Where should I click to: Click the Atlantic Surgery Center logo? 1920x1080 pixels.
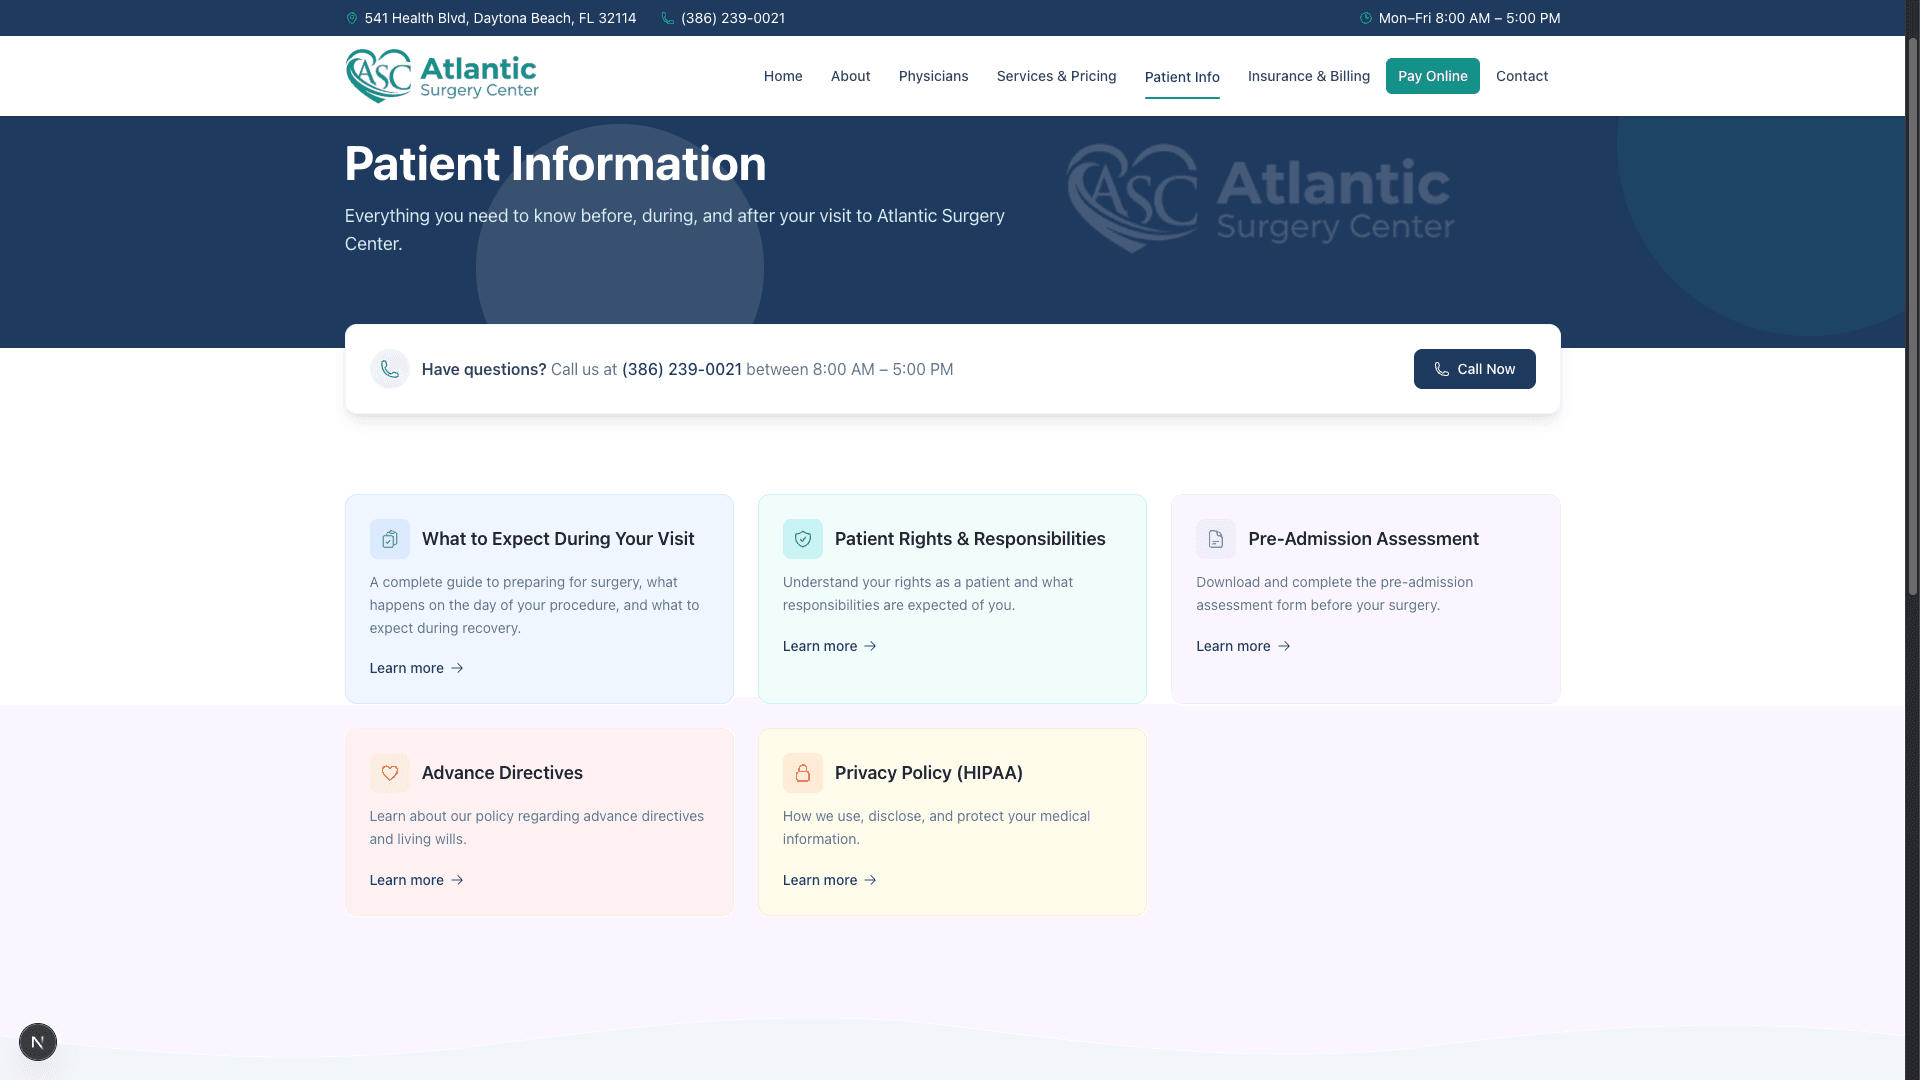tap(441, 75)
